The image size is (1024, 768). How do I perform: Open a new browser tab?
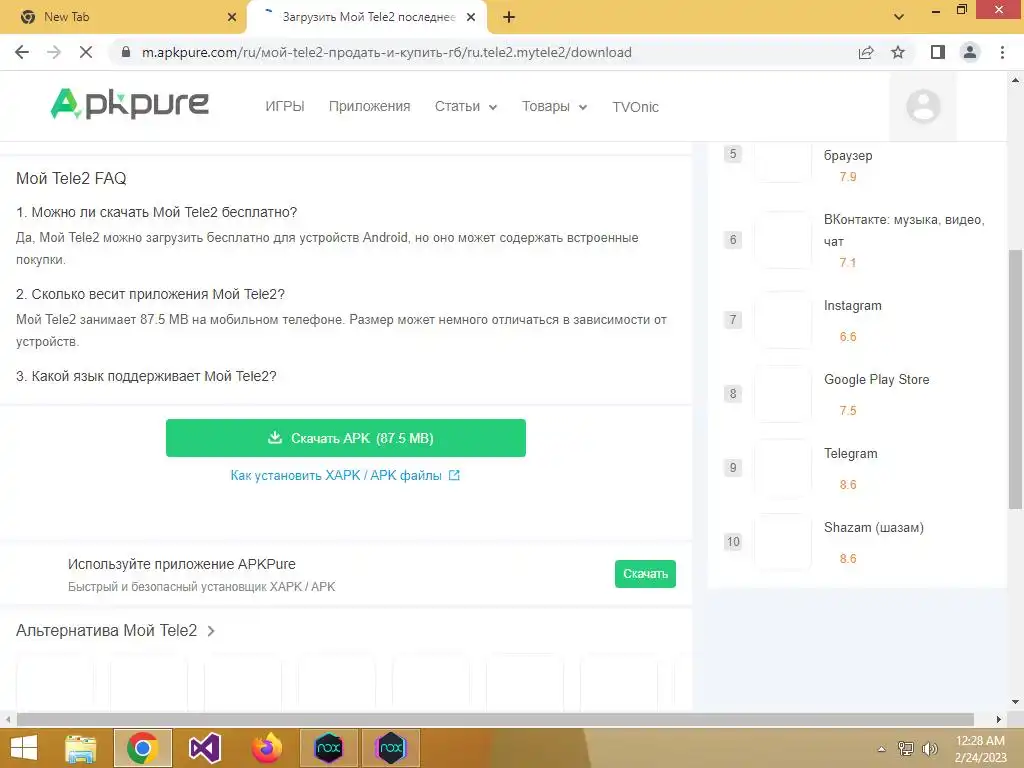point(509,18)
